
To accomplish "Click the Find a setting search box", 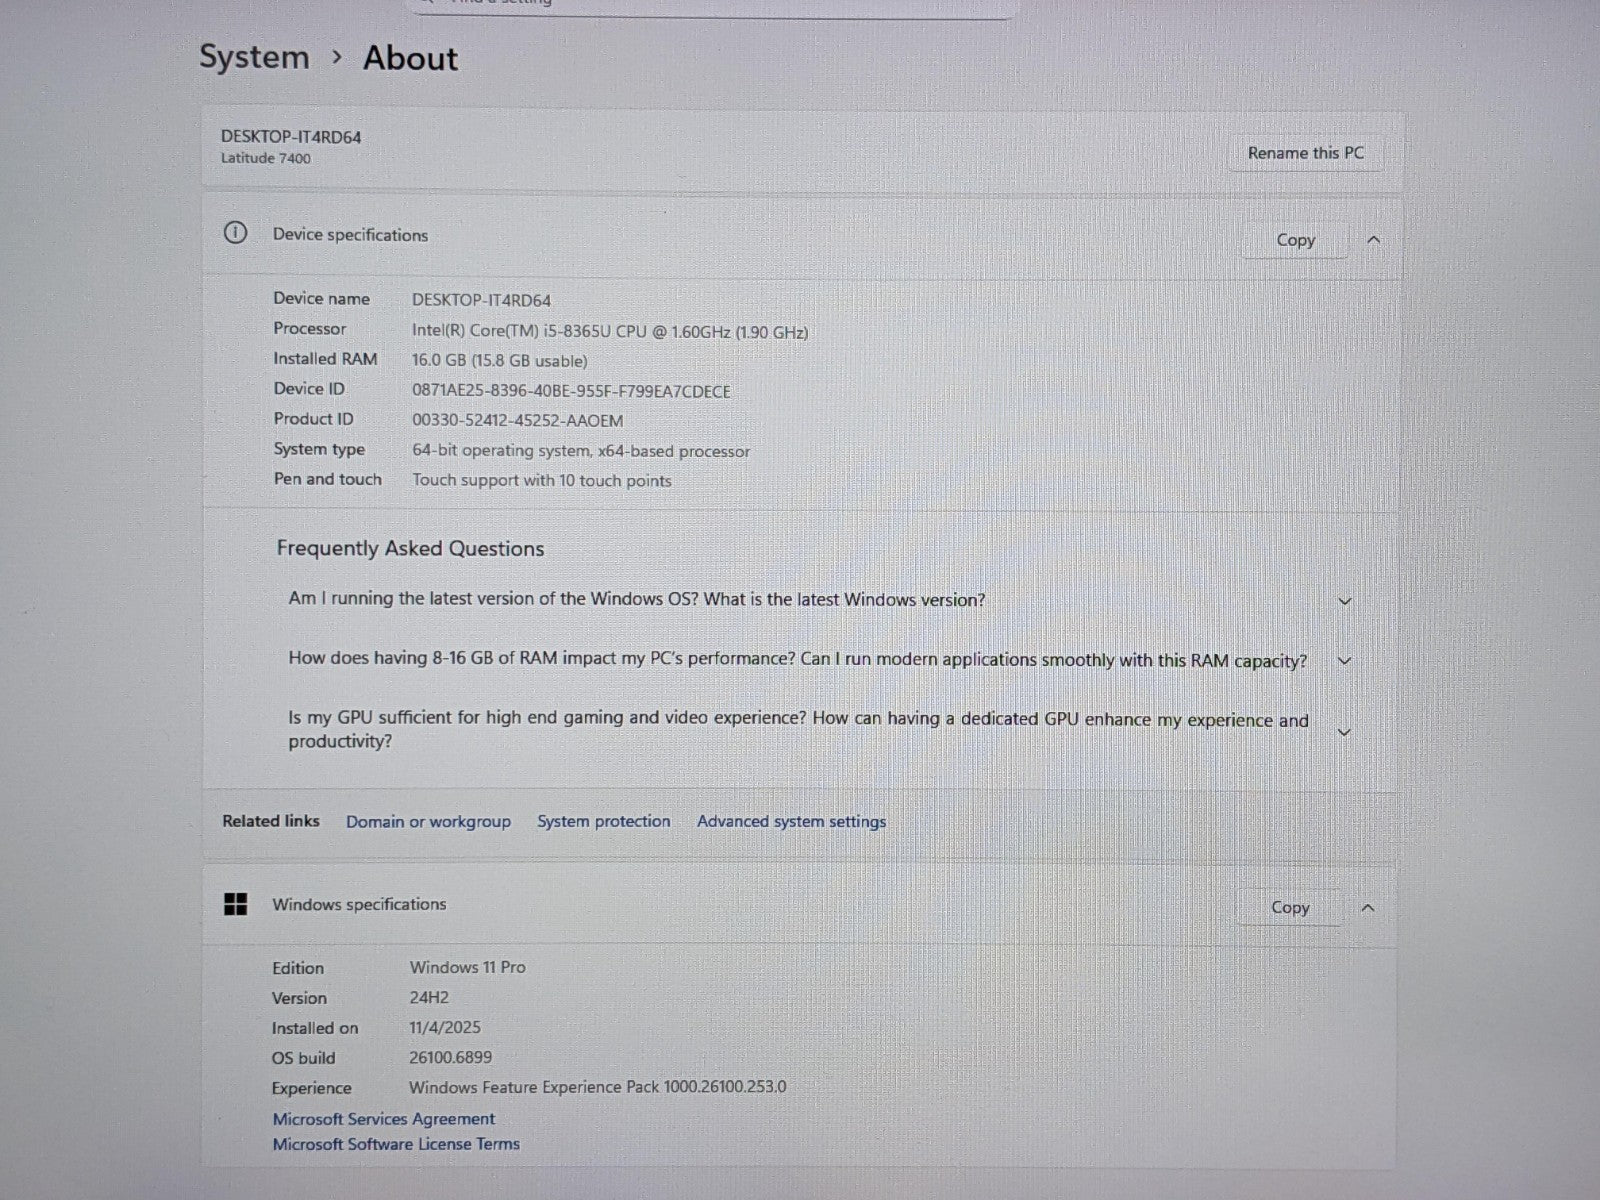I will 710,5.
